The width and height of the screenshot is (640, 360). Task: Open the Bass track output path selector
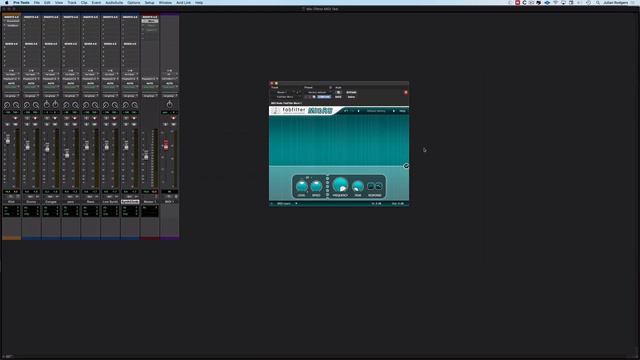click(x=91, y=79)
